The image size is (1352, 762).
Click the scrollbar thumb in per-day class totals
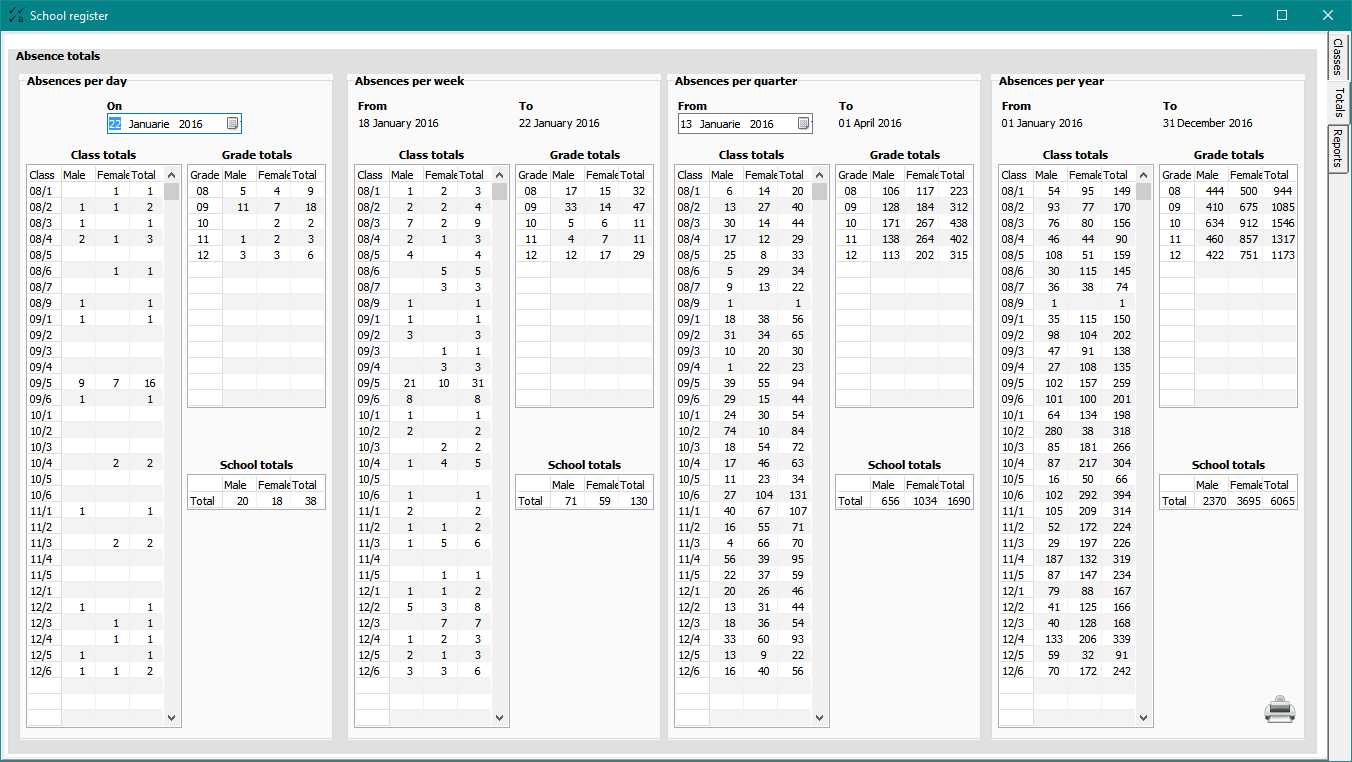(171, 191)
